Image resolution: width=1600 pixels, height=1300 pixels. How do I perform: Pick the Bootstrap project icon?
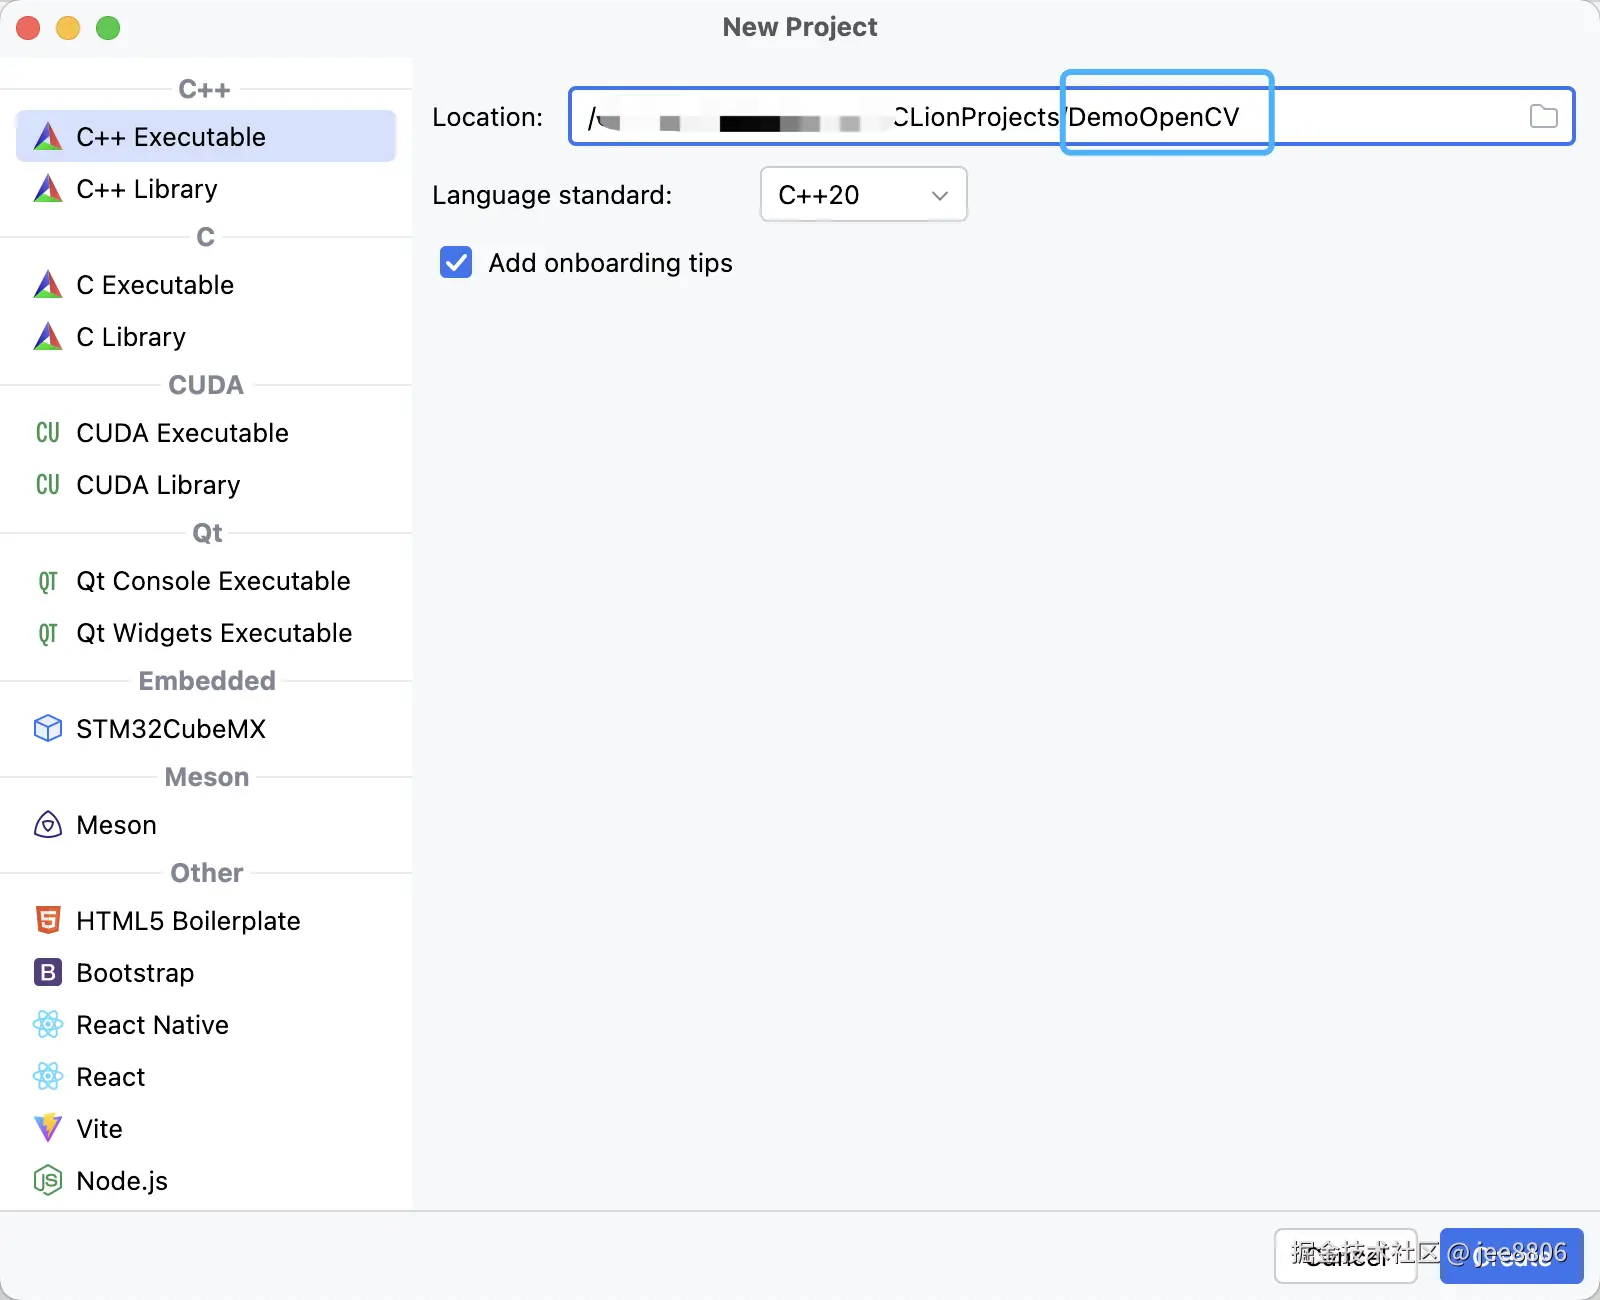pyautogui.click(x=48, y=972)
